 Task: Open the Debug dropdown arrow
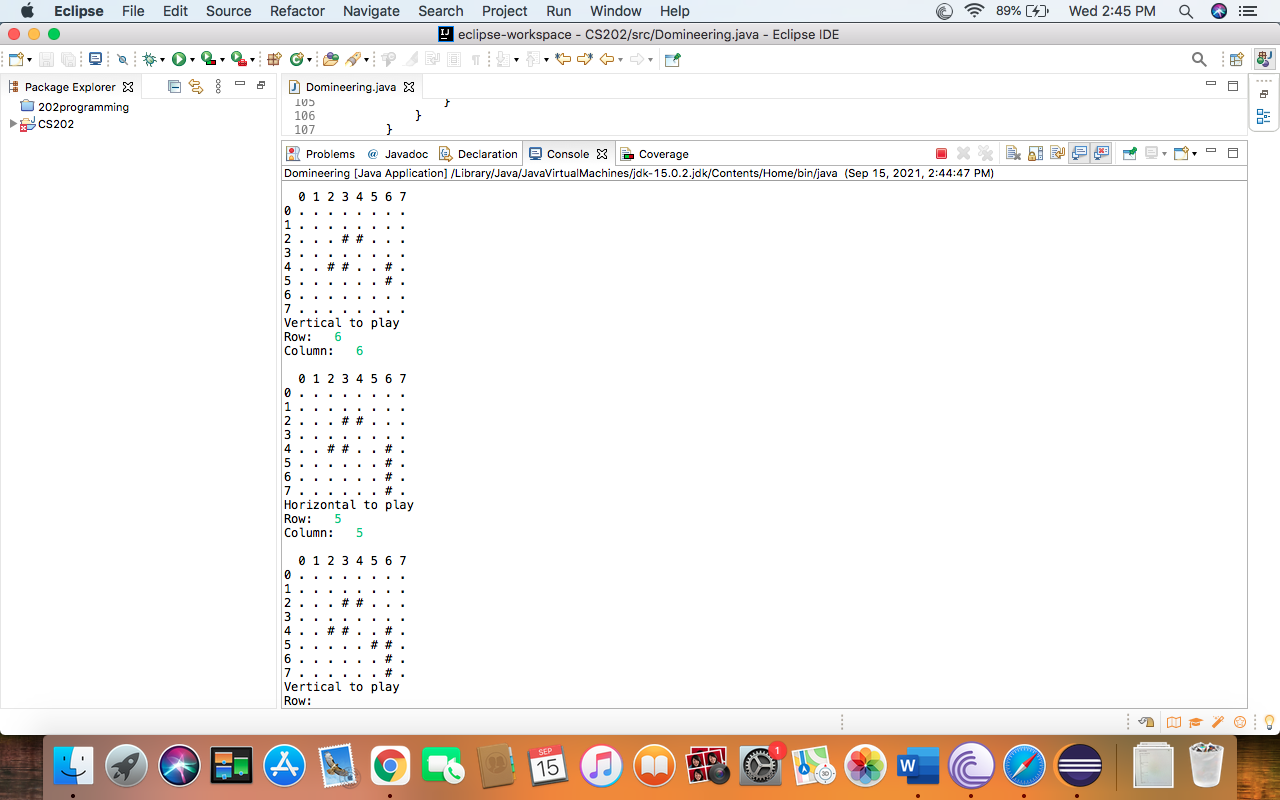[x=163, y=60]
